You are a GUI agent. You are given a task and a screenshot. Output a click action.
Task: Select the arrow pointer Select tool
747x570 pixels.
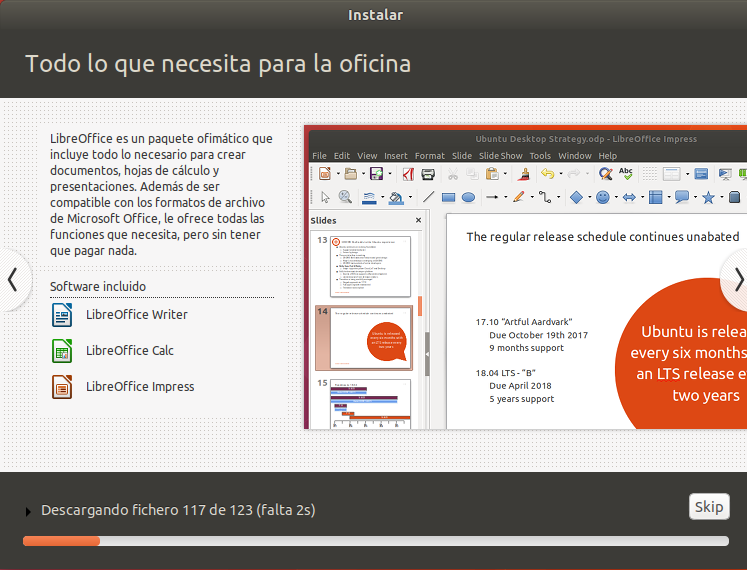[325, 197]
